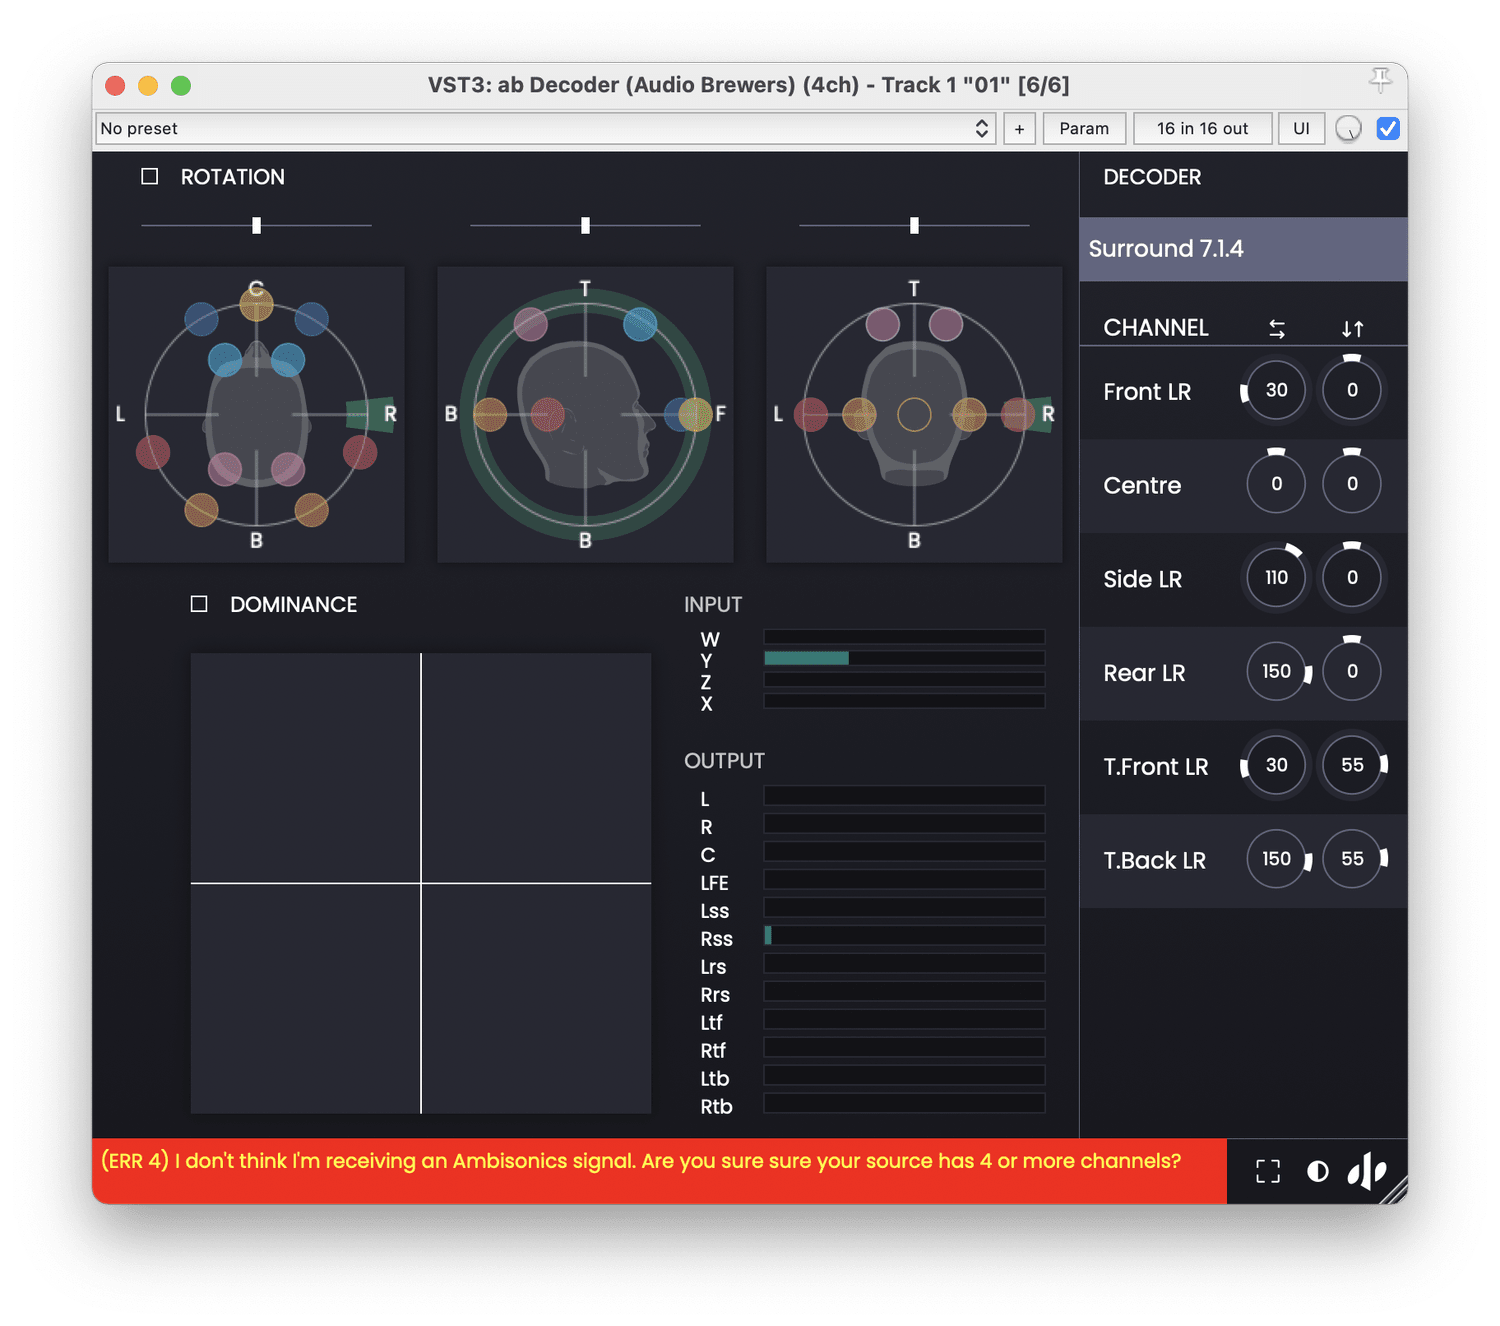The width and height of the screenshot is (1500, 1326).
Task: Click the Audio Brewers logo icon
Action: pos(1367,1170)
